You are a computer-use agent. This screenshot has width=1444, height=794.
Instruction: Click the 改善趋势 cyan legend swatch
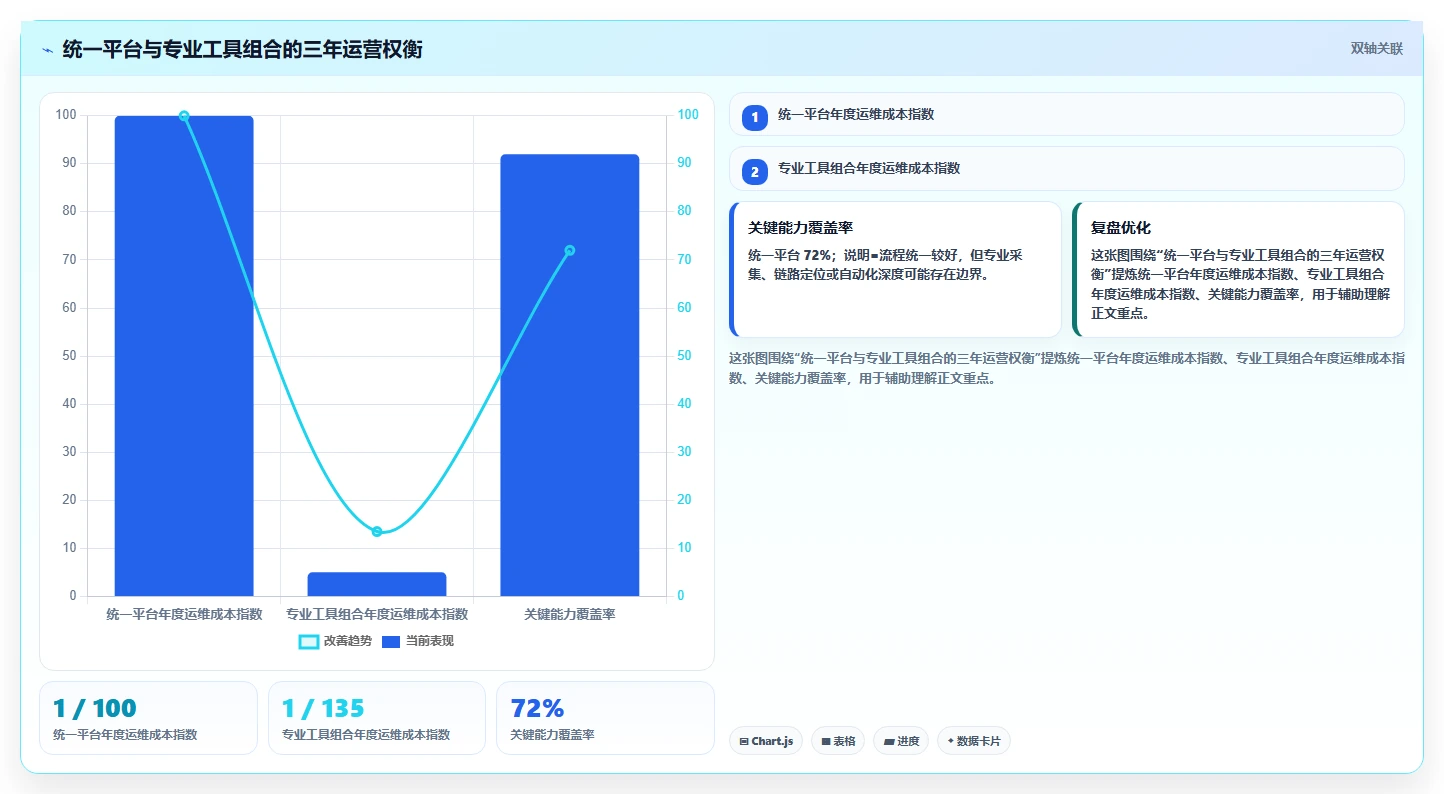point(309,641)
